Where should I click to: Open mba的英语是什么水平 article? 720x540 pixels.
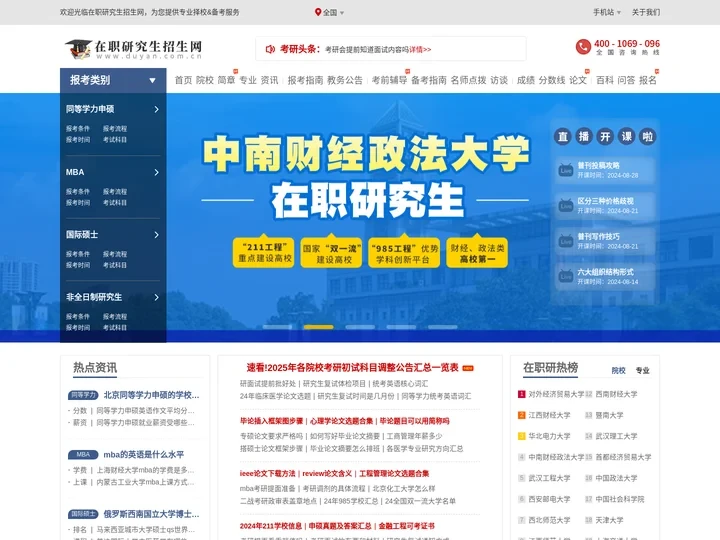click(144, 455)
